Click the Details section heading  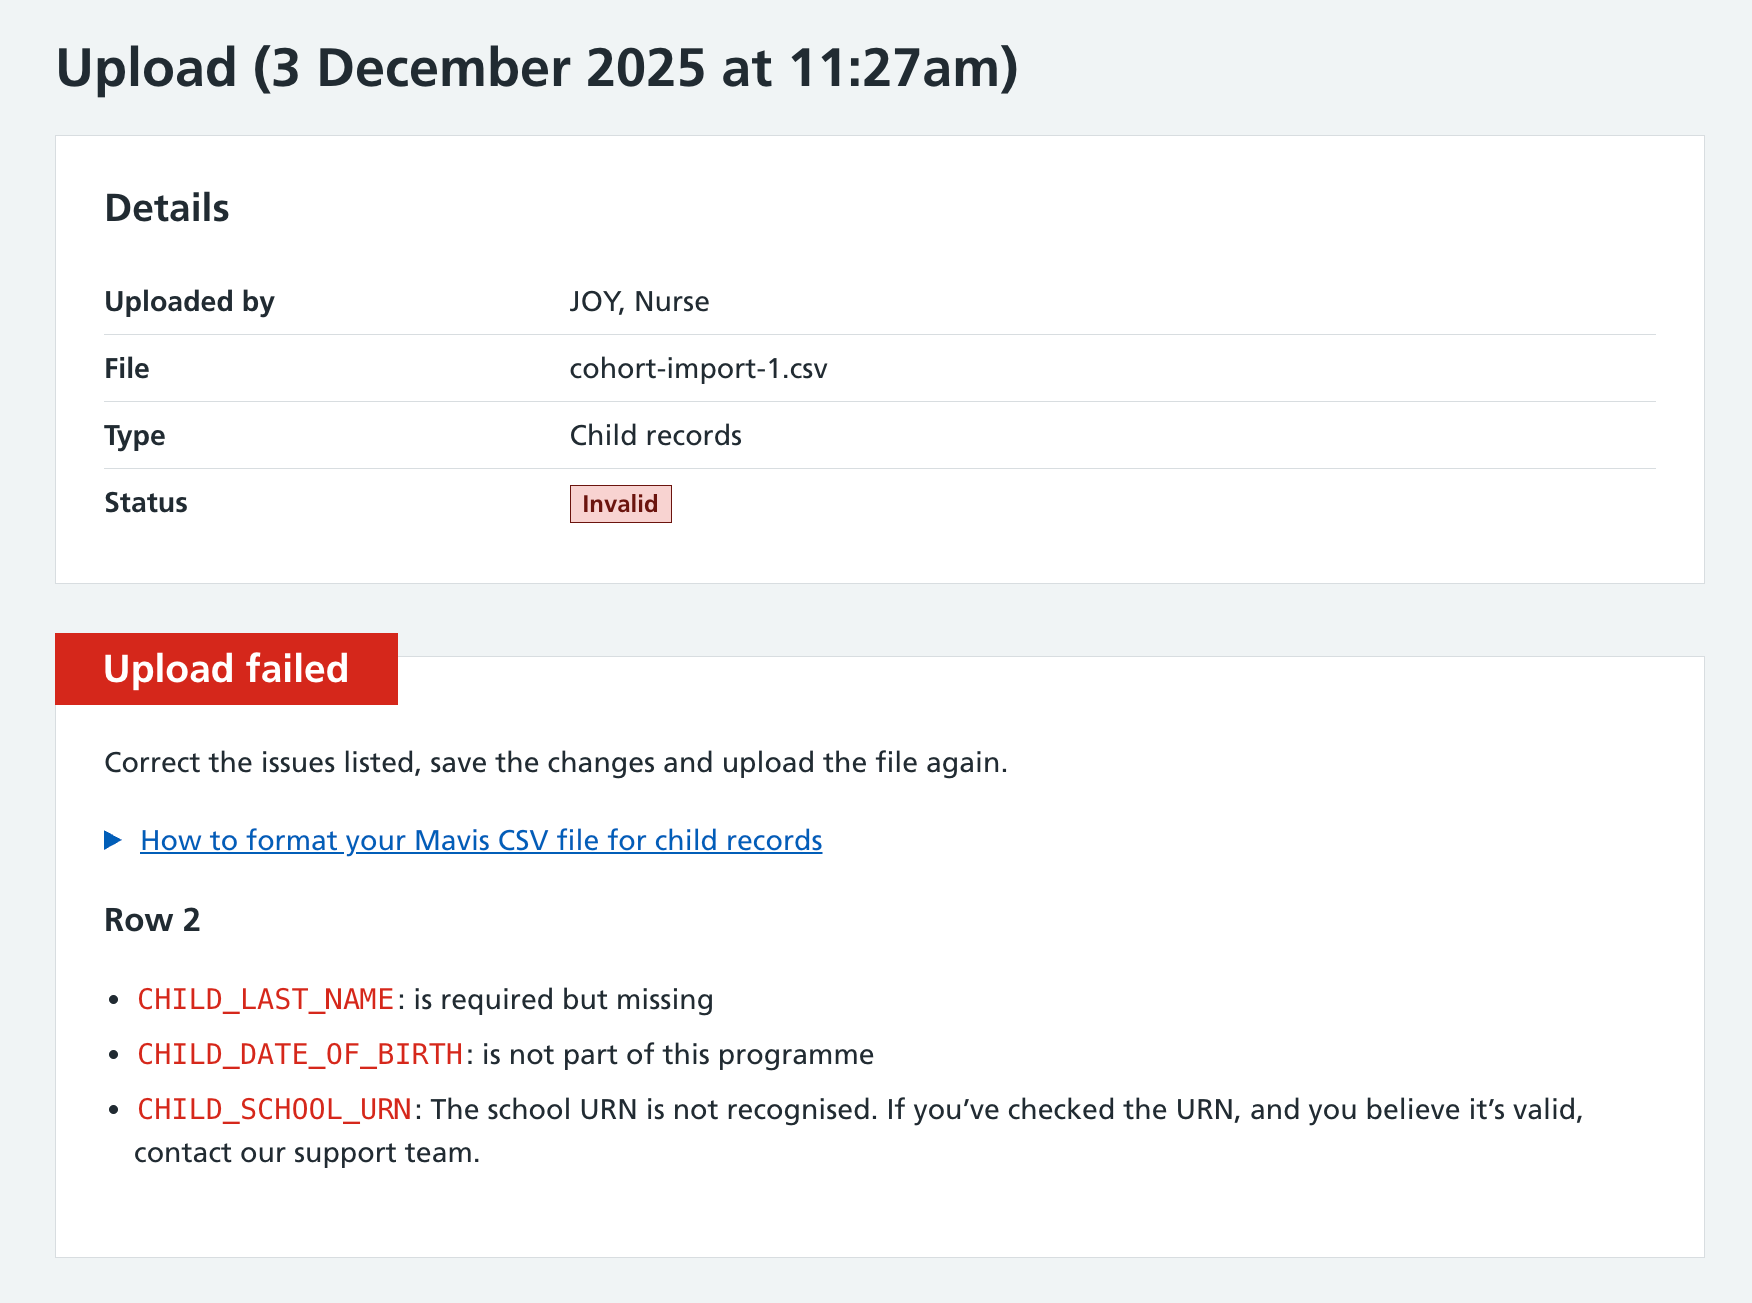166,208
